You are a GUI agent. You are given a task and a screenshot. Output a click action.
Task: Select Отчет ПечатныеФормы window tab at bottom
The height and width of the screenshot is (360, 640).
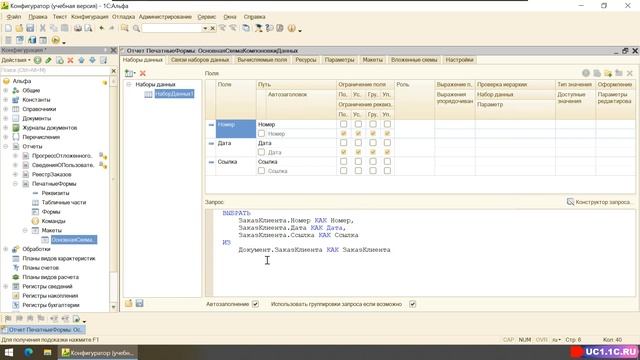43,329
